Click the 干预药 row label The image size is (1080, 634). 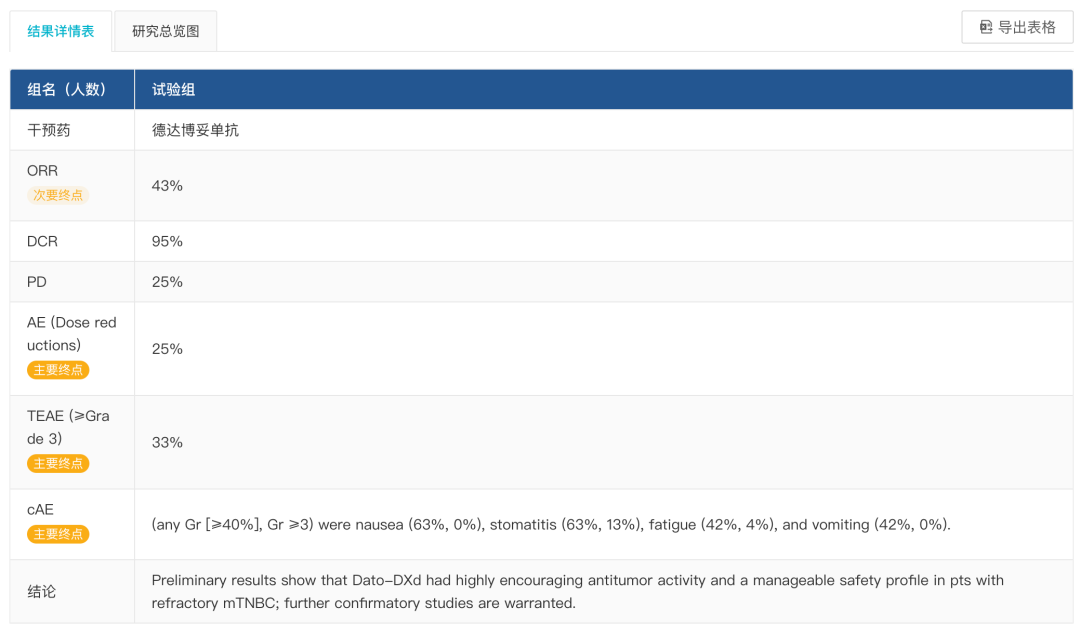(x=48, y=130)
